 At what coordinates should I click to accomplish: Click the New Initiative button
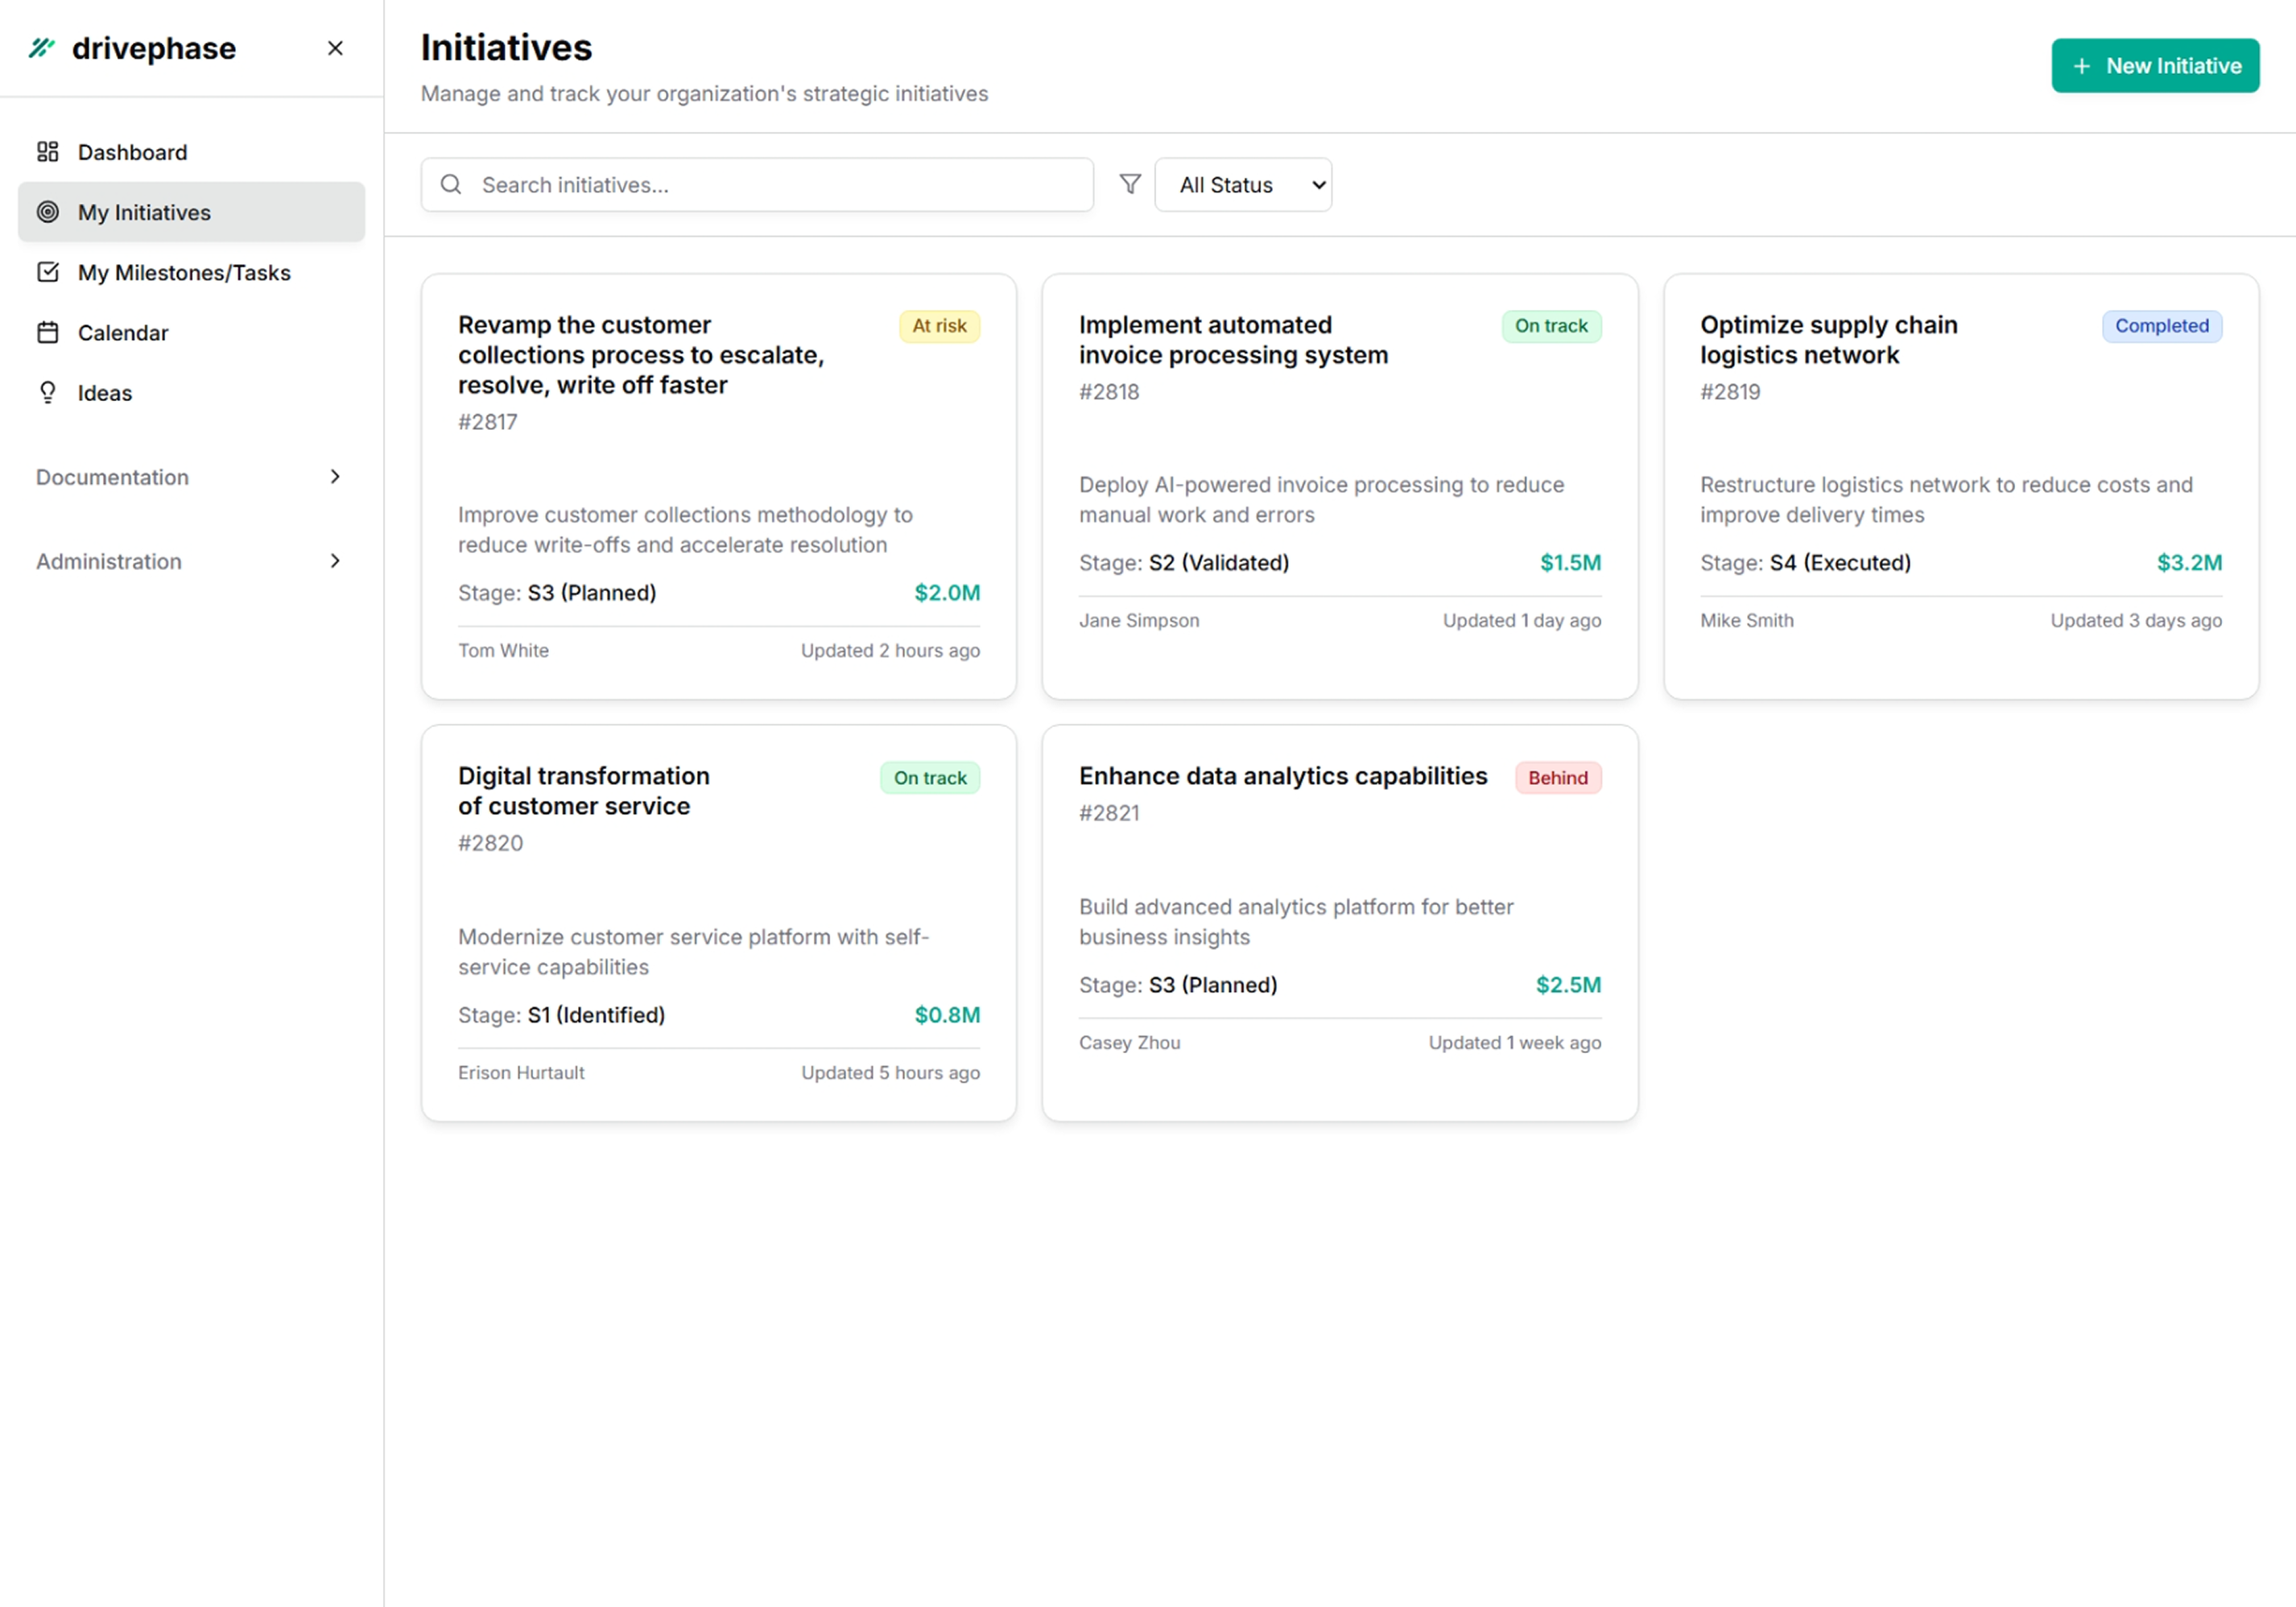coord(2154,66)
